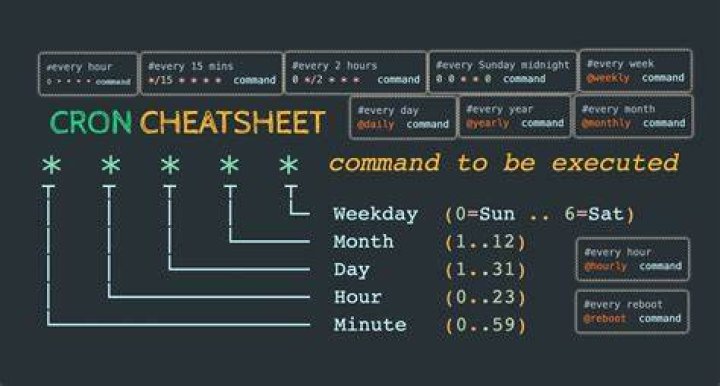Click the "@weekly" shortcut keyword
Screen dimensions: 720x386
pos(608,78)
